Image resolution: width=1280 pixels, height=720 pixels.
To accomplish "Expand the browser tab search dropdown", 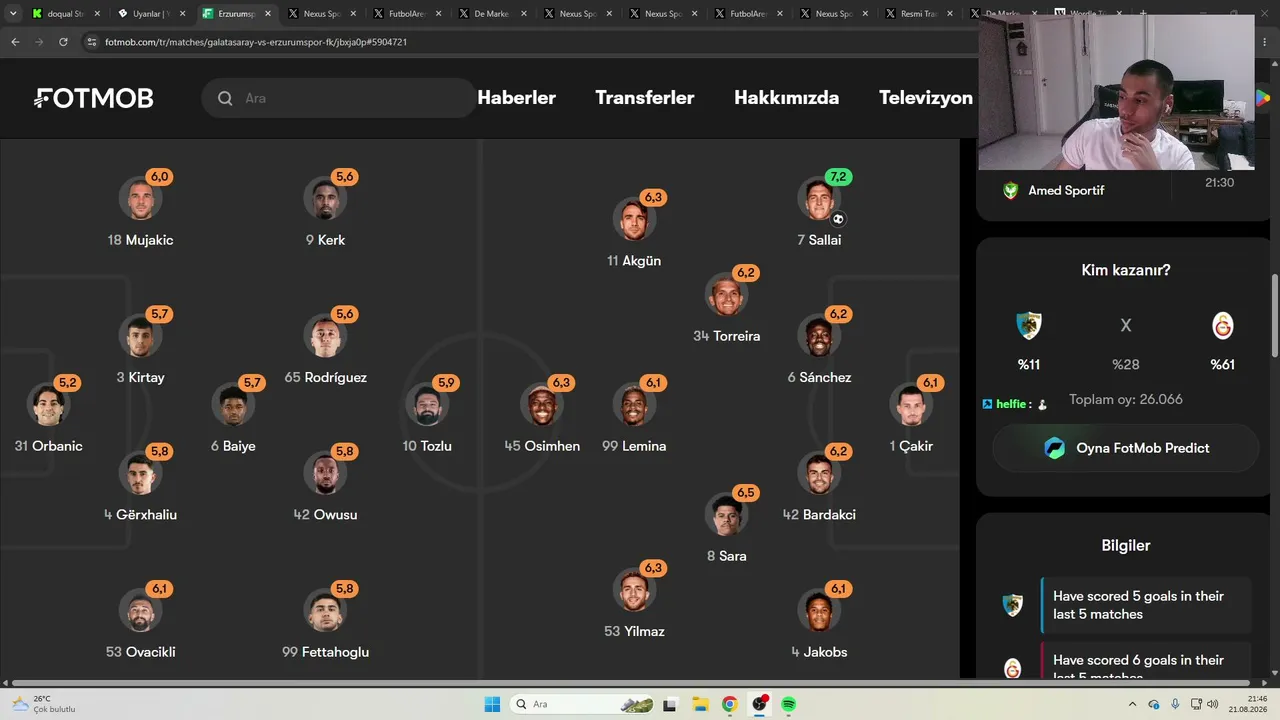I will click(x=13, y=14).
